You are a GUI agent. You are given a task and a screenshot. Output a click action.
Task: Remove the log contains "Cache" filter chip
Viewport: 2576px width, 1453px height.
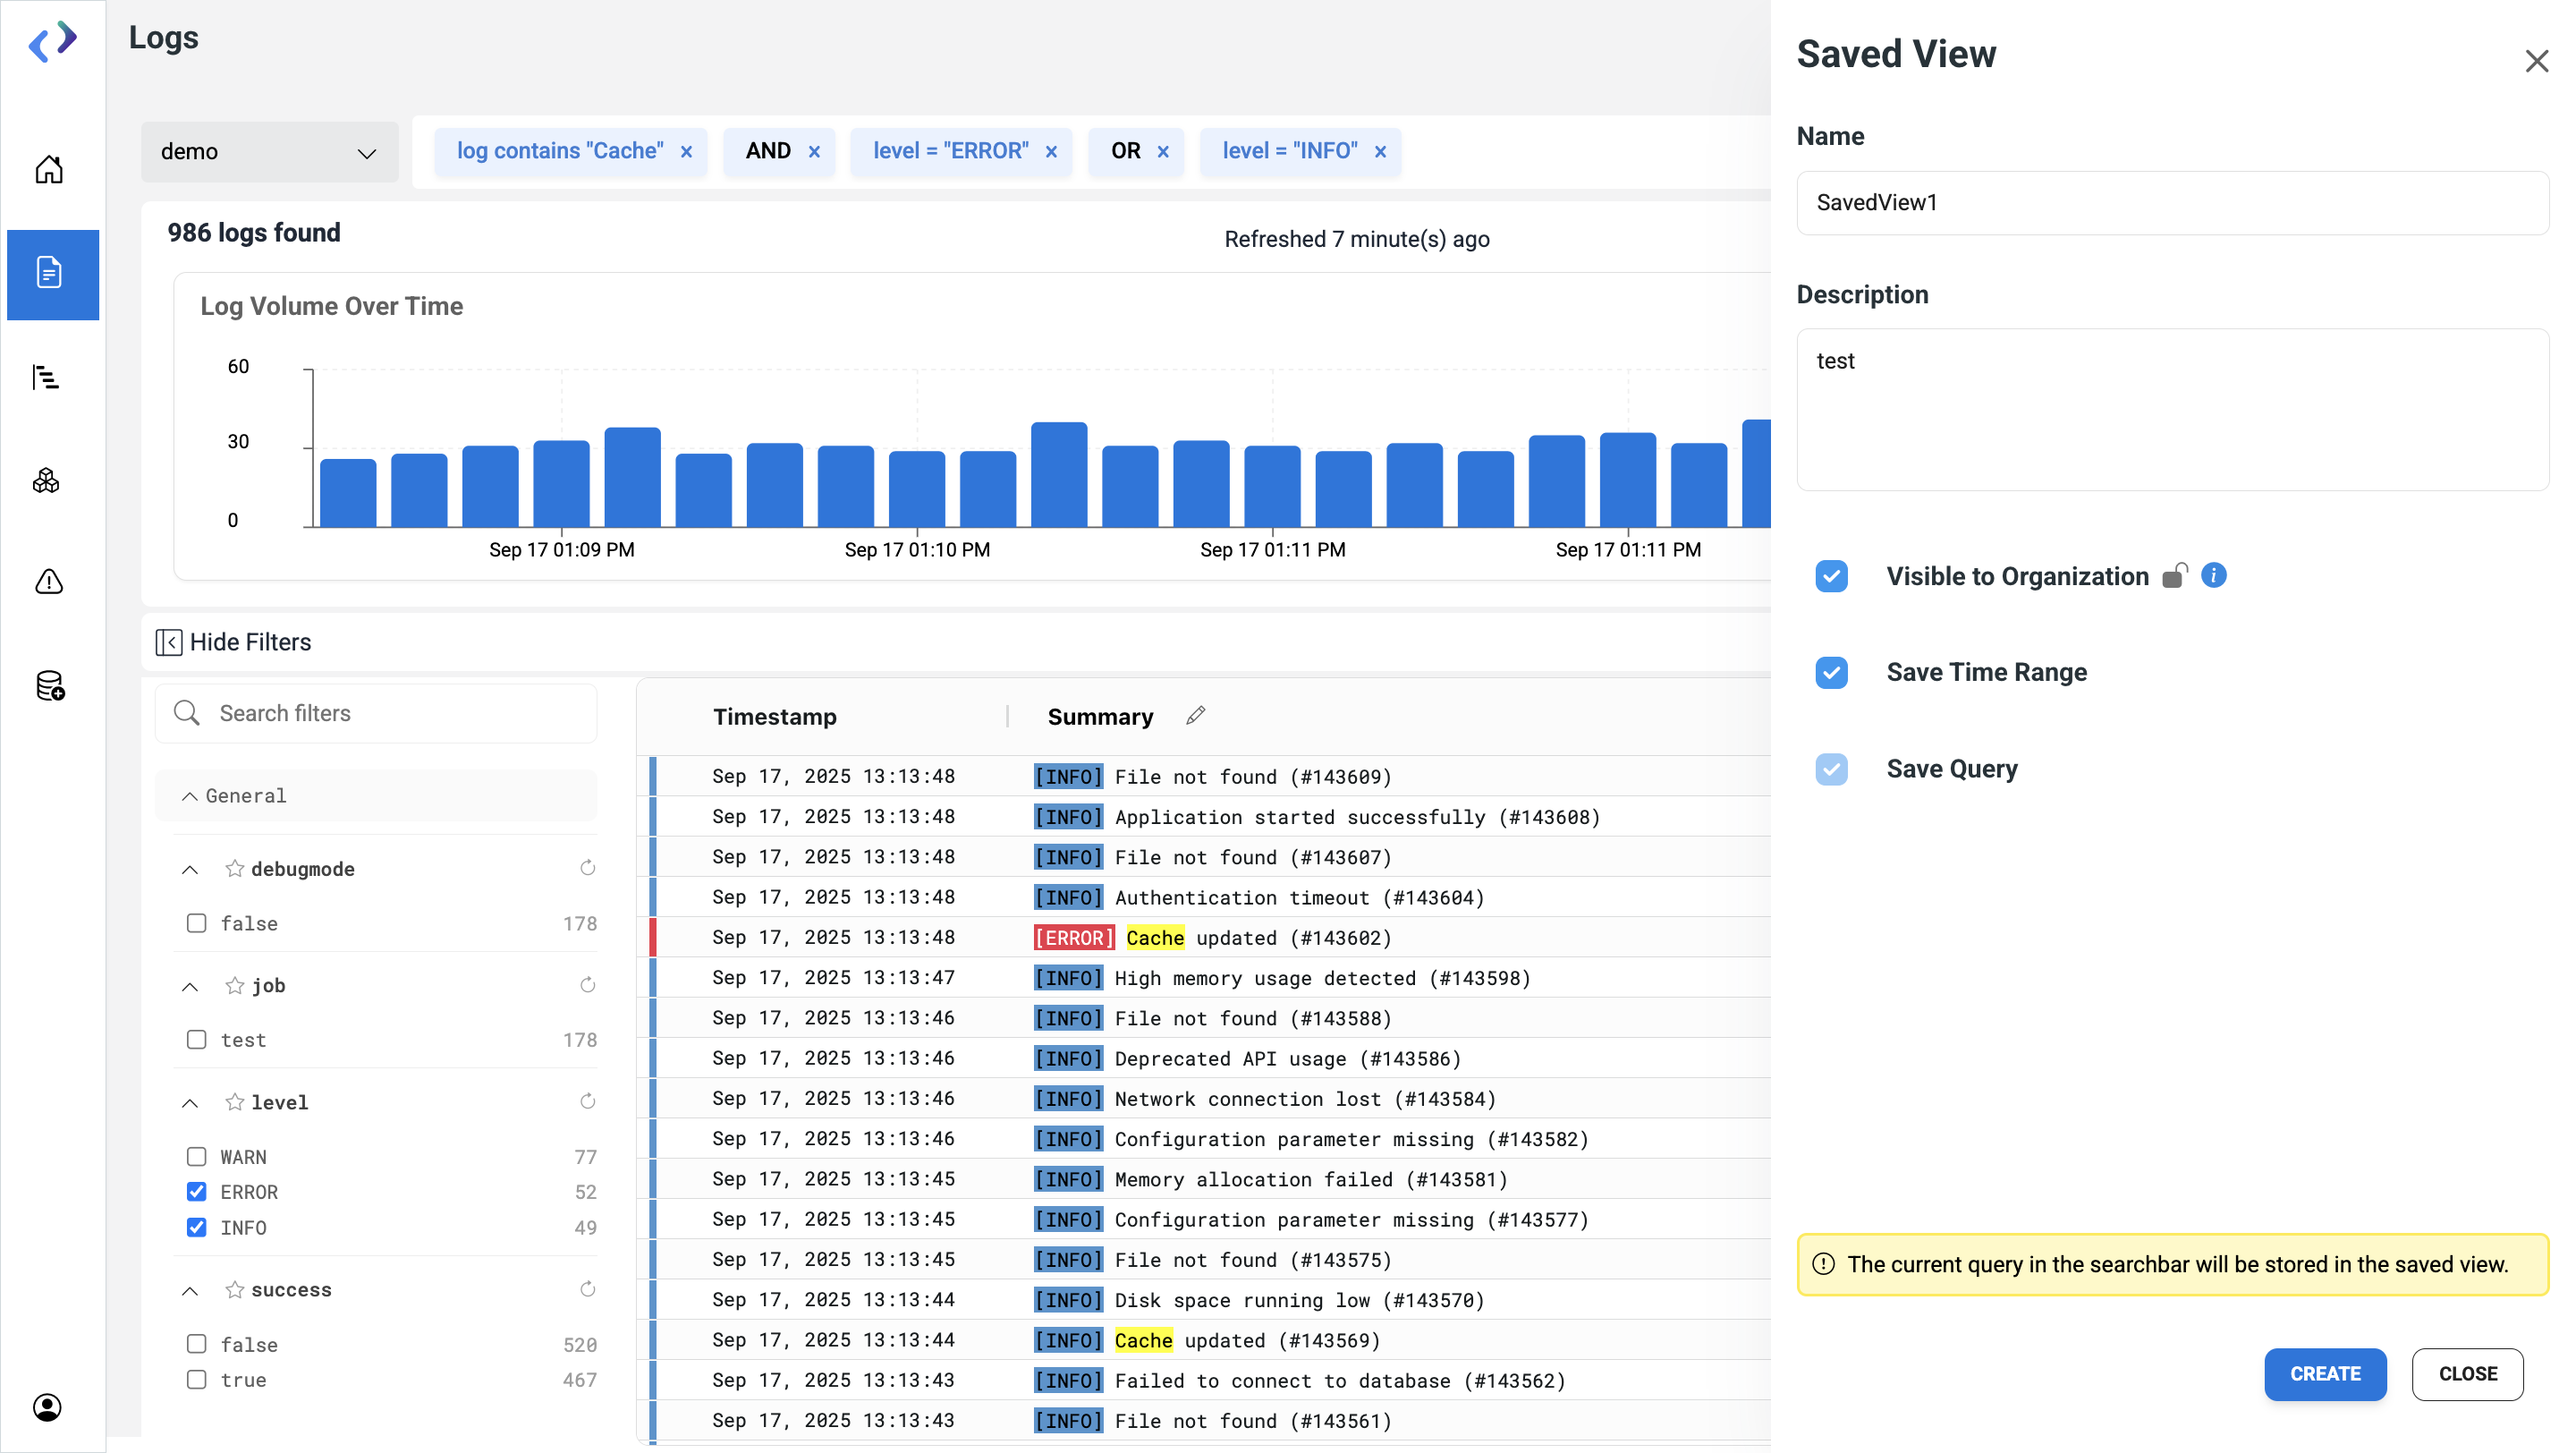(686, 152)
